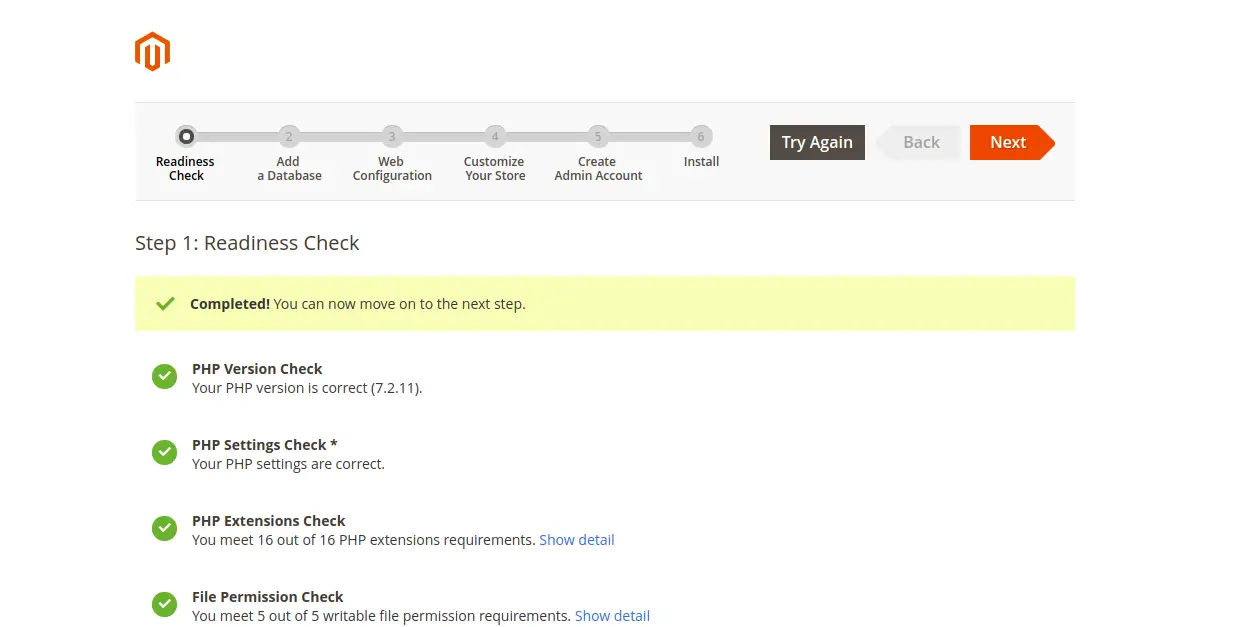Show detail for PHP Extensions Check

click(576, 540)
